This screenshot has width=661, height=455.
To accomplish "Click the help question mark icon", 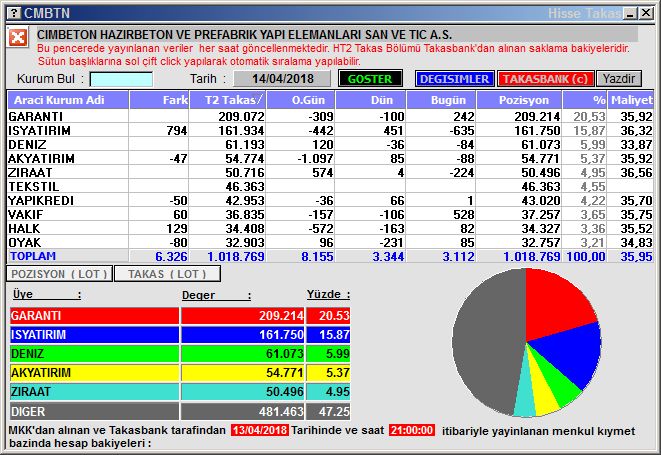I will [x=14, y=13].
